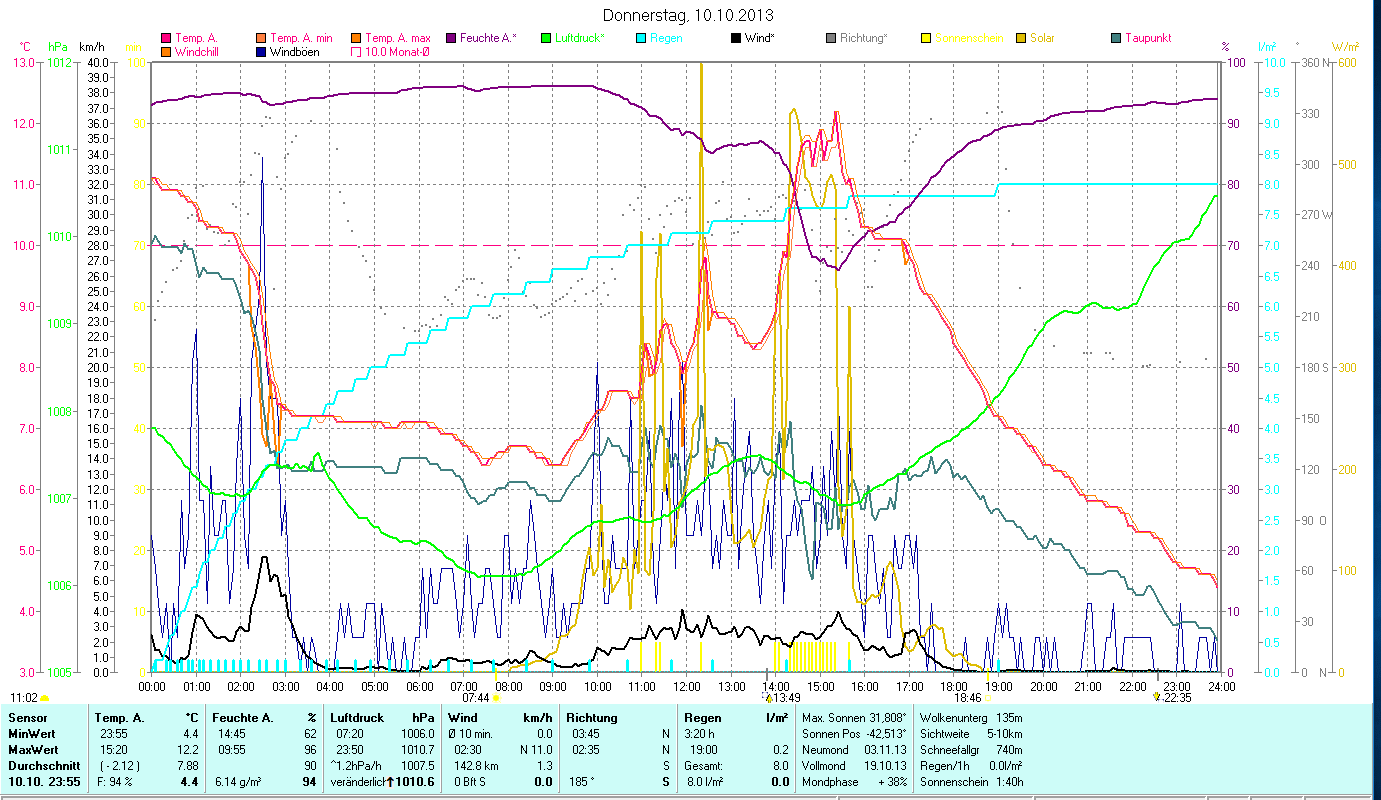Click the Schneefallgr 740m entry
This screenshot has width=1381, height=800.
[x=971, y=750]
